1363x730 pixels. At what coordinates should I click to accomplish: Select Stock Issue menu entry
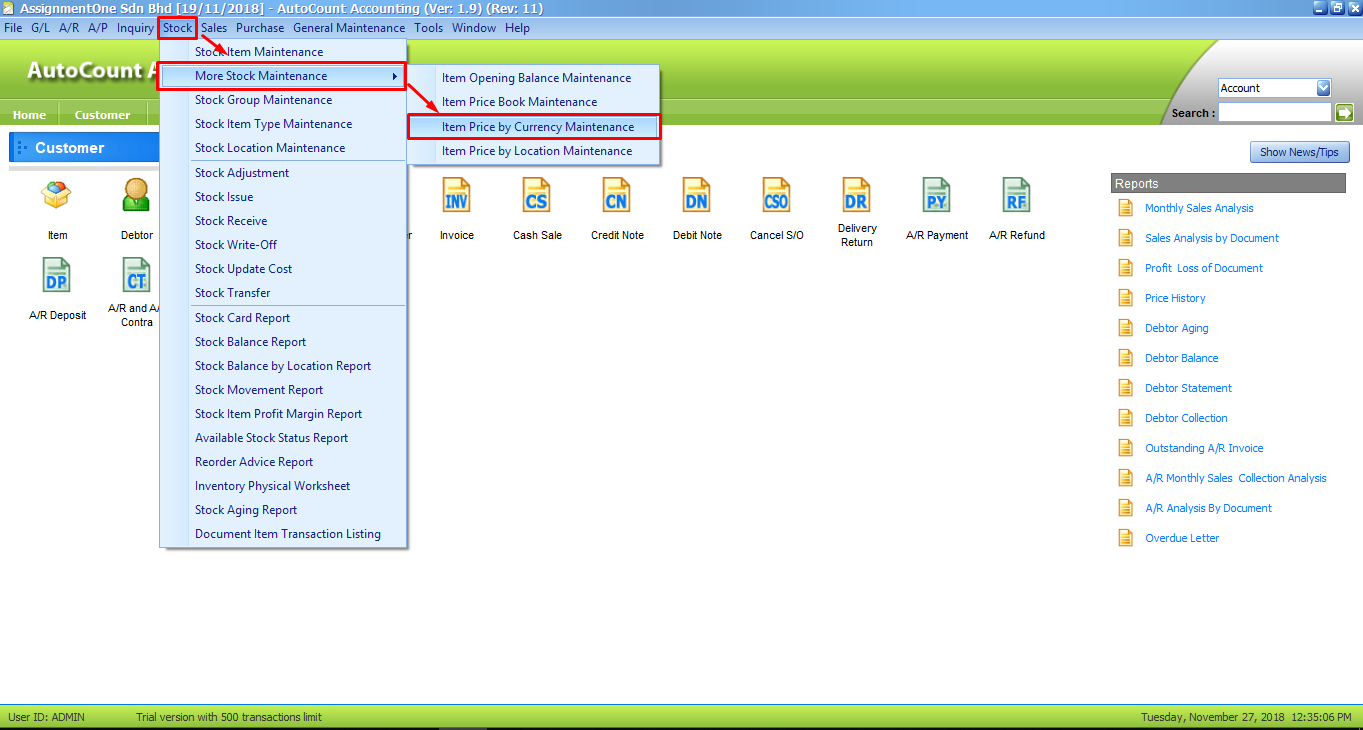coord(283,197)
